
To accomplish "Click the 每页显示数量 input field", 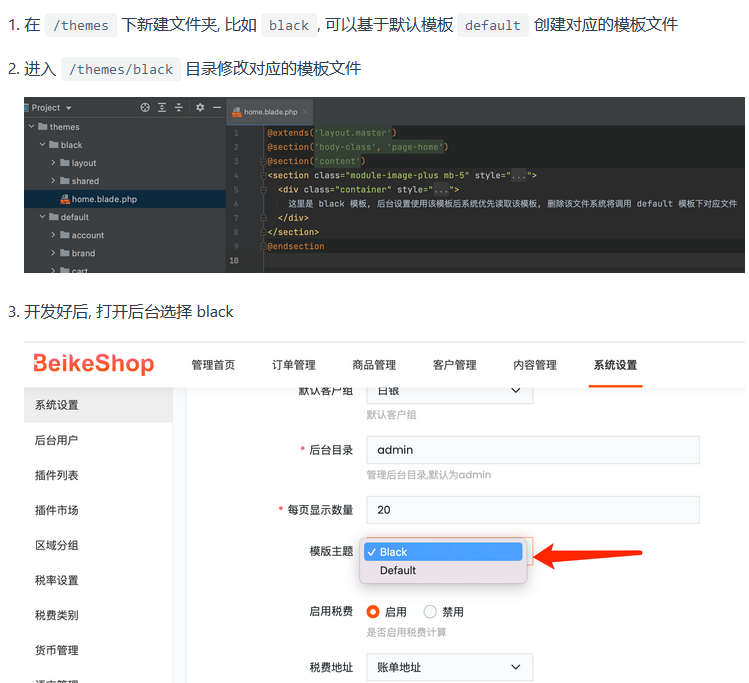I will [x=533, y=510].
